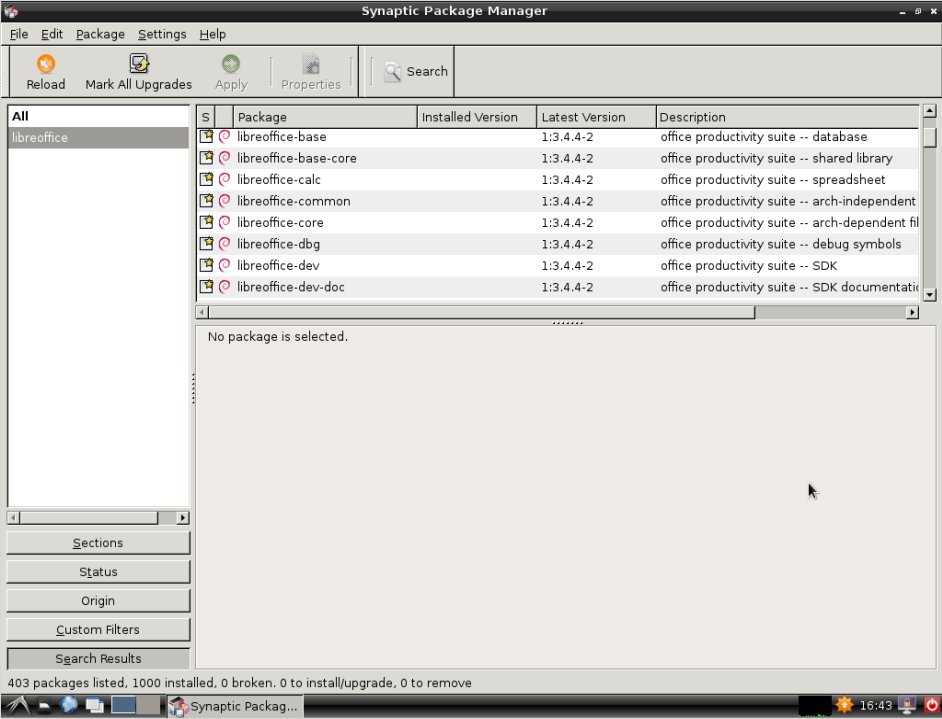Sort by the S status column header
942x719 pixels.
(x=205, y=117)
